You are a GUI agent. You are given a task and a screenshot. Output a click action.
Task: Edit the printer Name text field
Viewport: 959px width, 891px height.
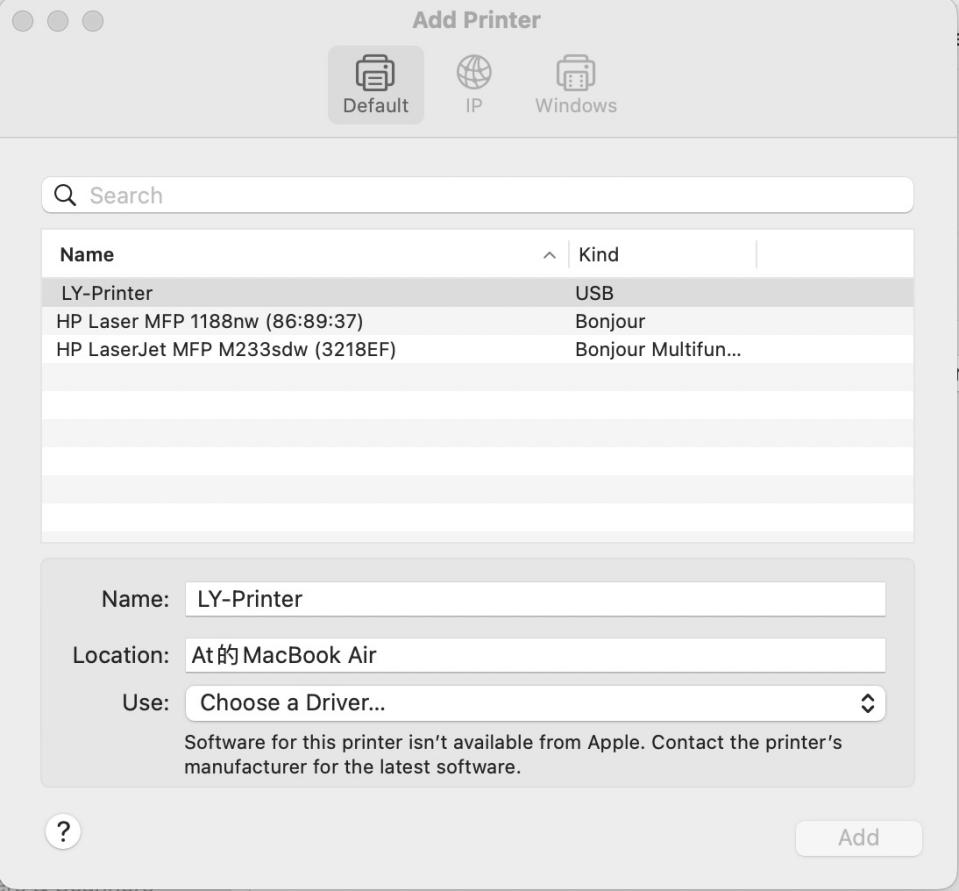pyautogui.click(x=535, y=599)
